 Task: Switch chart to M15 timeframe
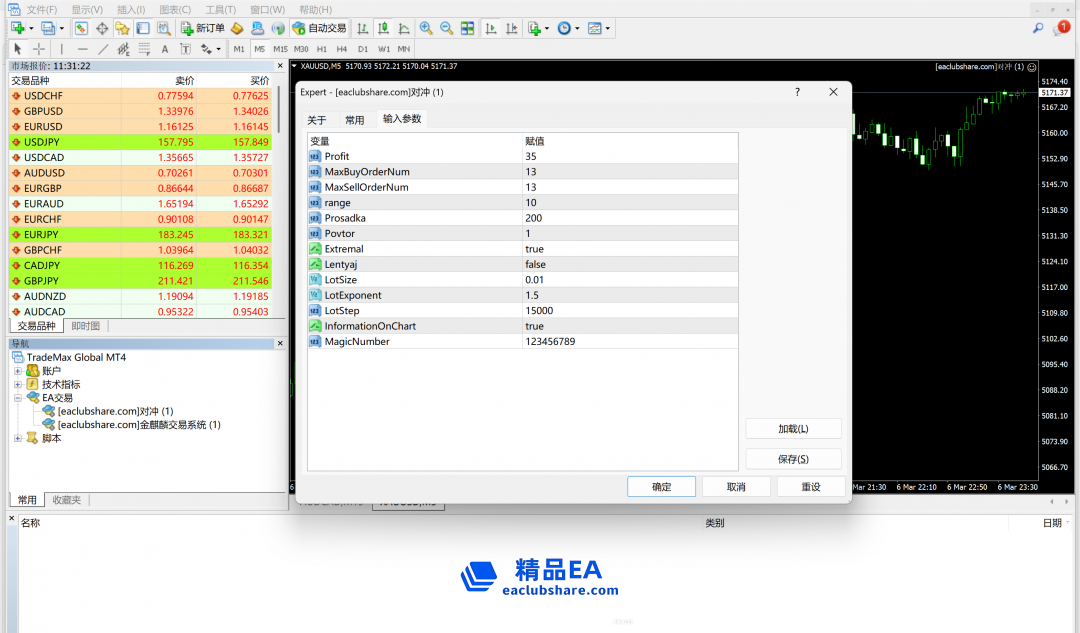click(x=280, y=48)
